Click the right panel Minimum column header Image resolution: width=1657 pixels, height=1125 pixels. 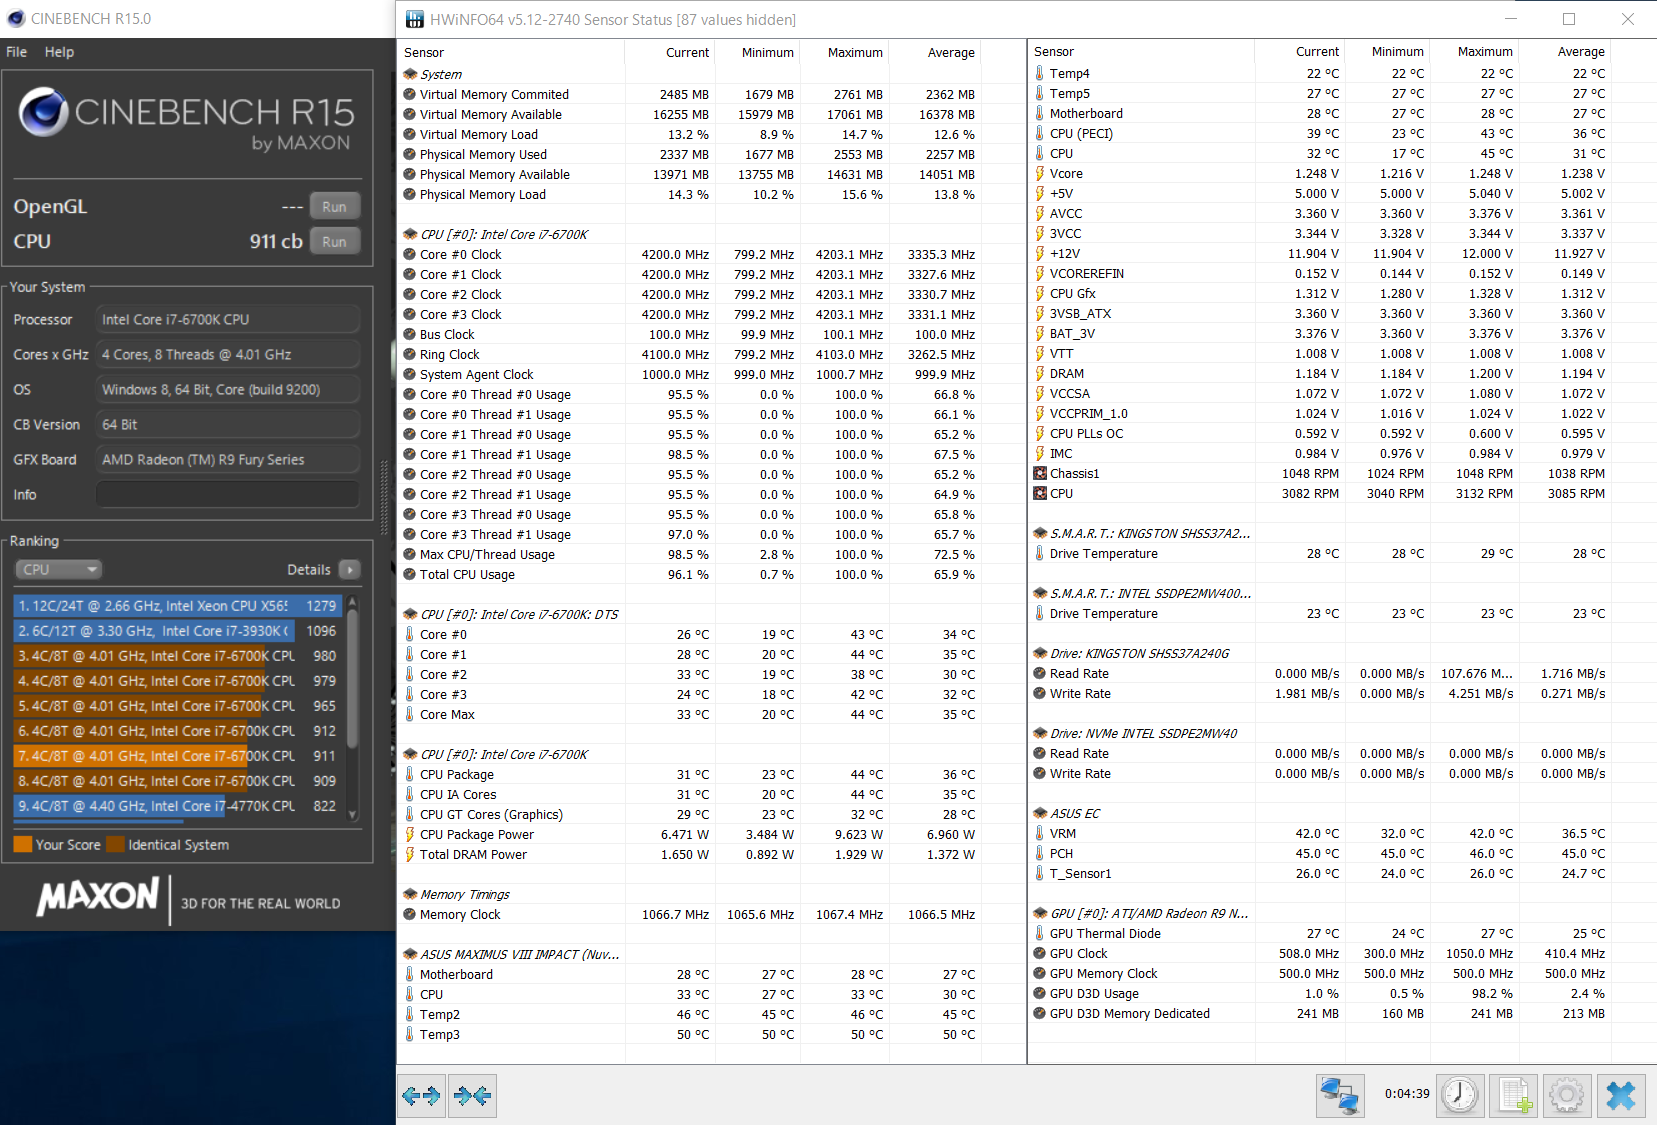pyautogui.click(x=1398, y=52)
